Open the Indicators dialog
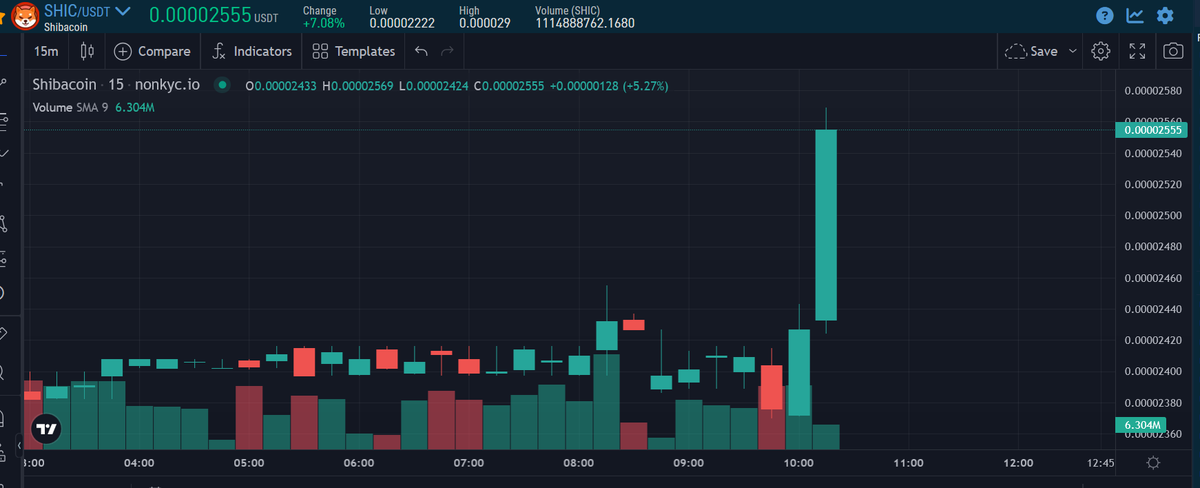 coord(252,51)
